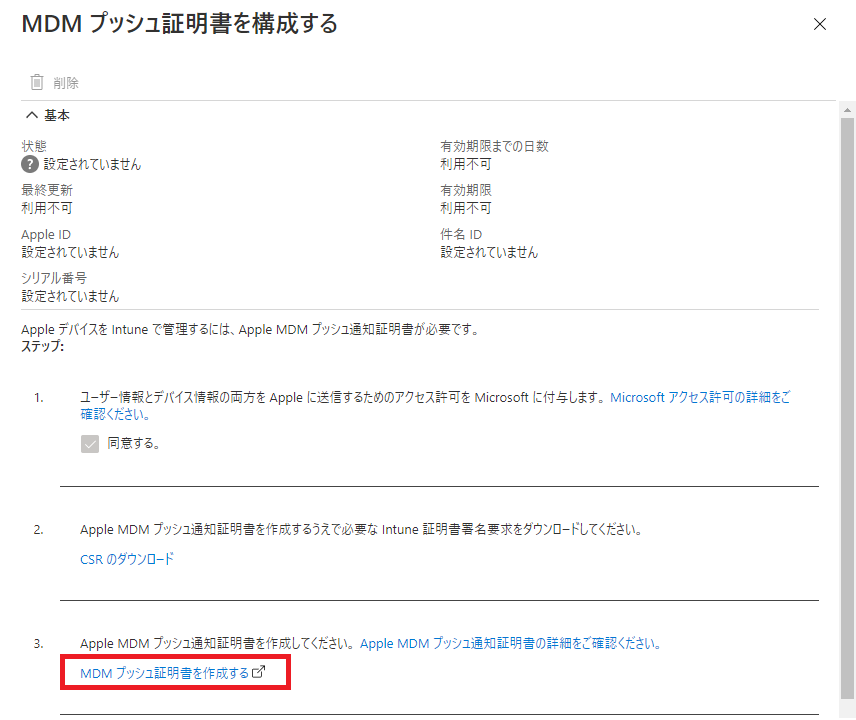Click the scrollbar up arrow
Image resolution: width=856 pixels, height=720 pixels.
click(847, 110)
